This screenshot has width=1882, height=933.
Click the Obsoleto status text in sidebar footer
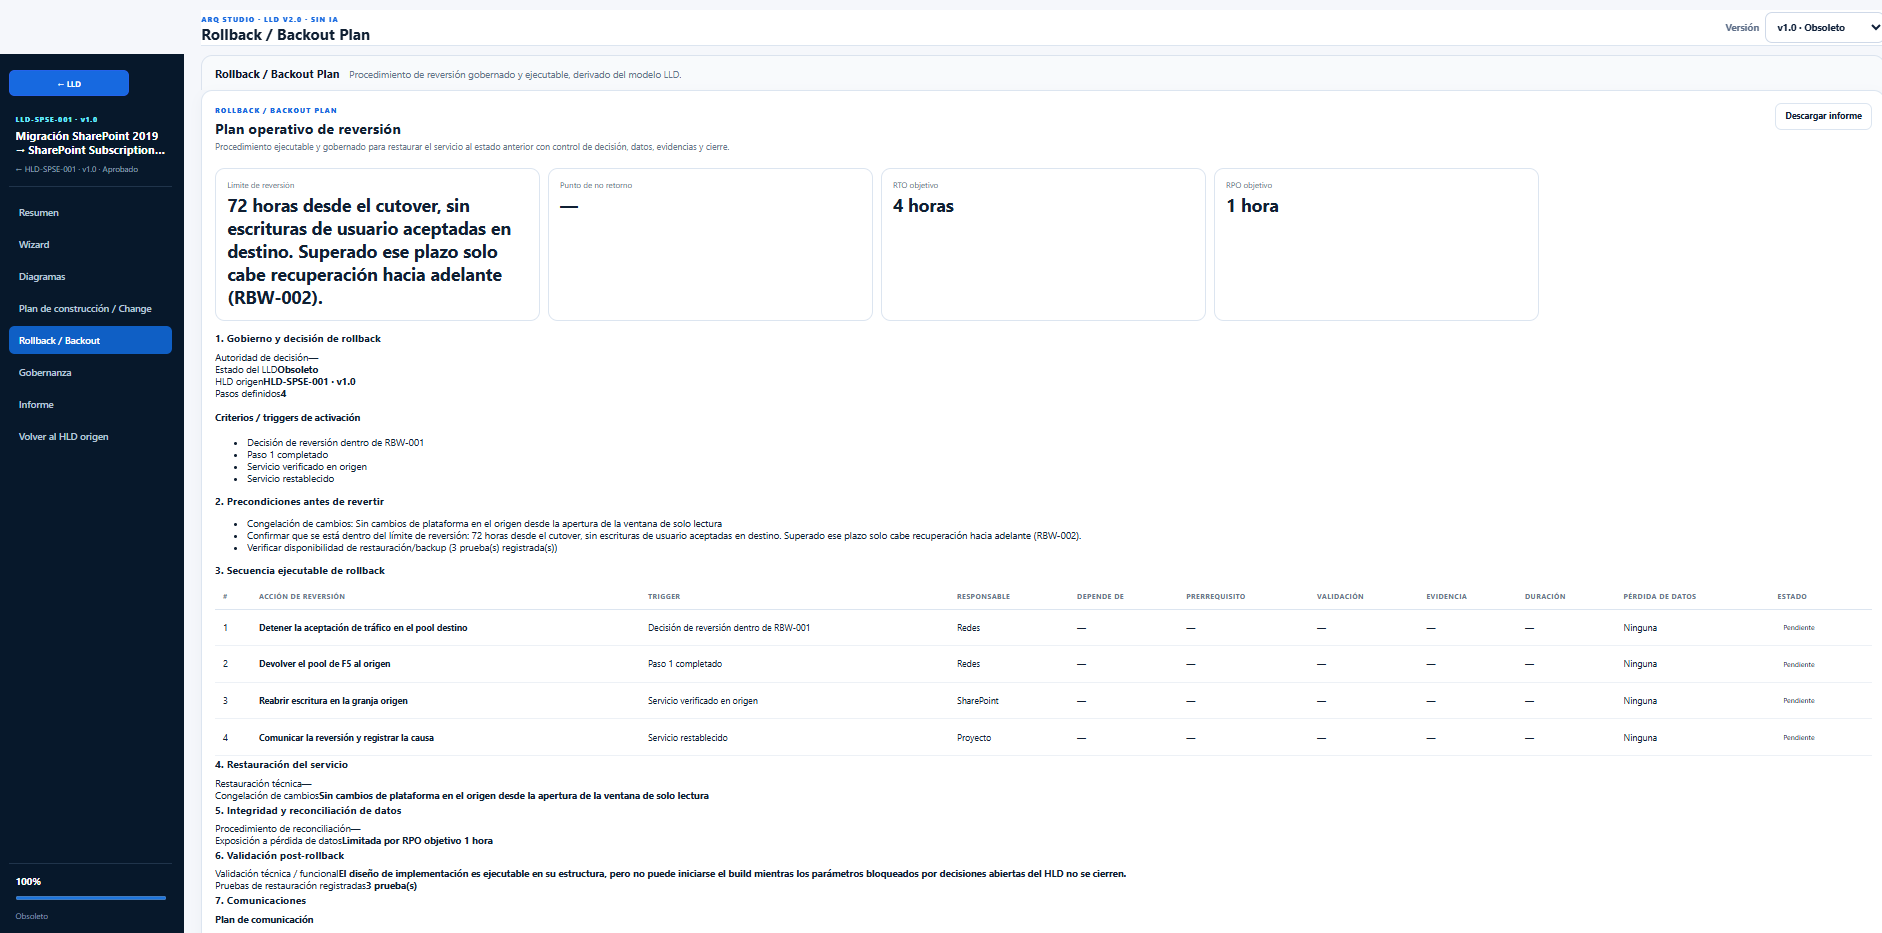point(32,916)
